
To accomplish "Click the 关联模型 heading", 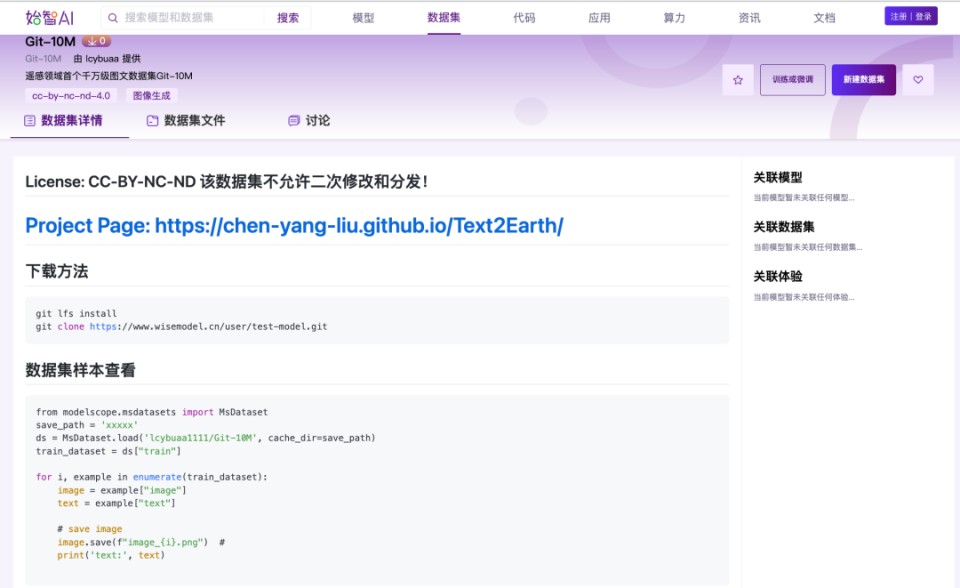I will coord(778,178).
